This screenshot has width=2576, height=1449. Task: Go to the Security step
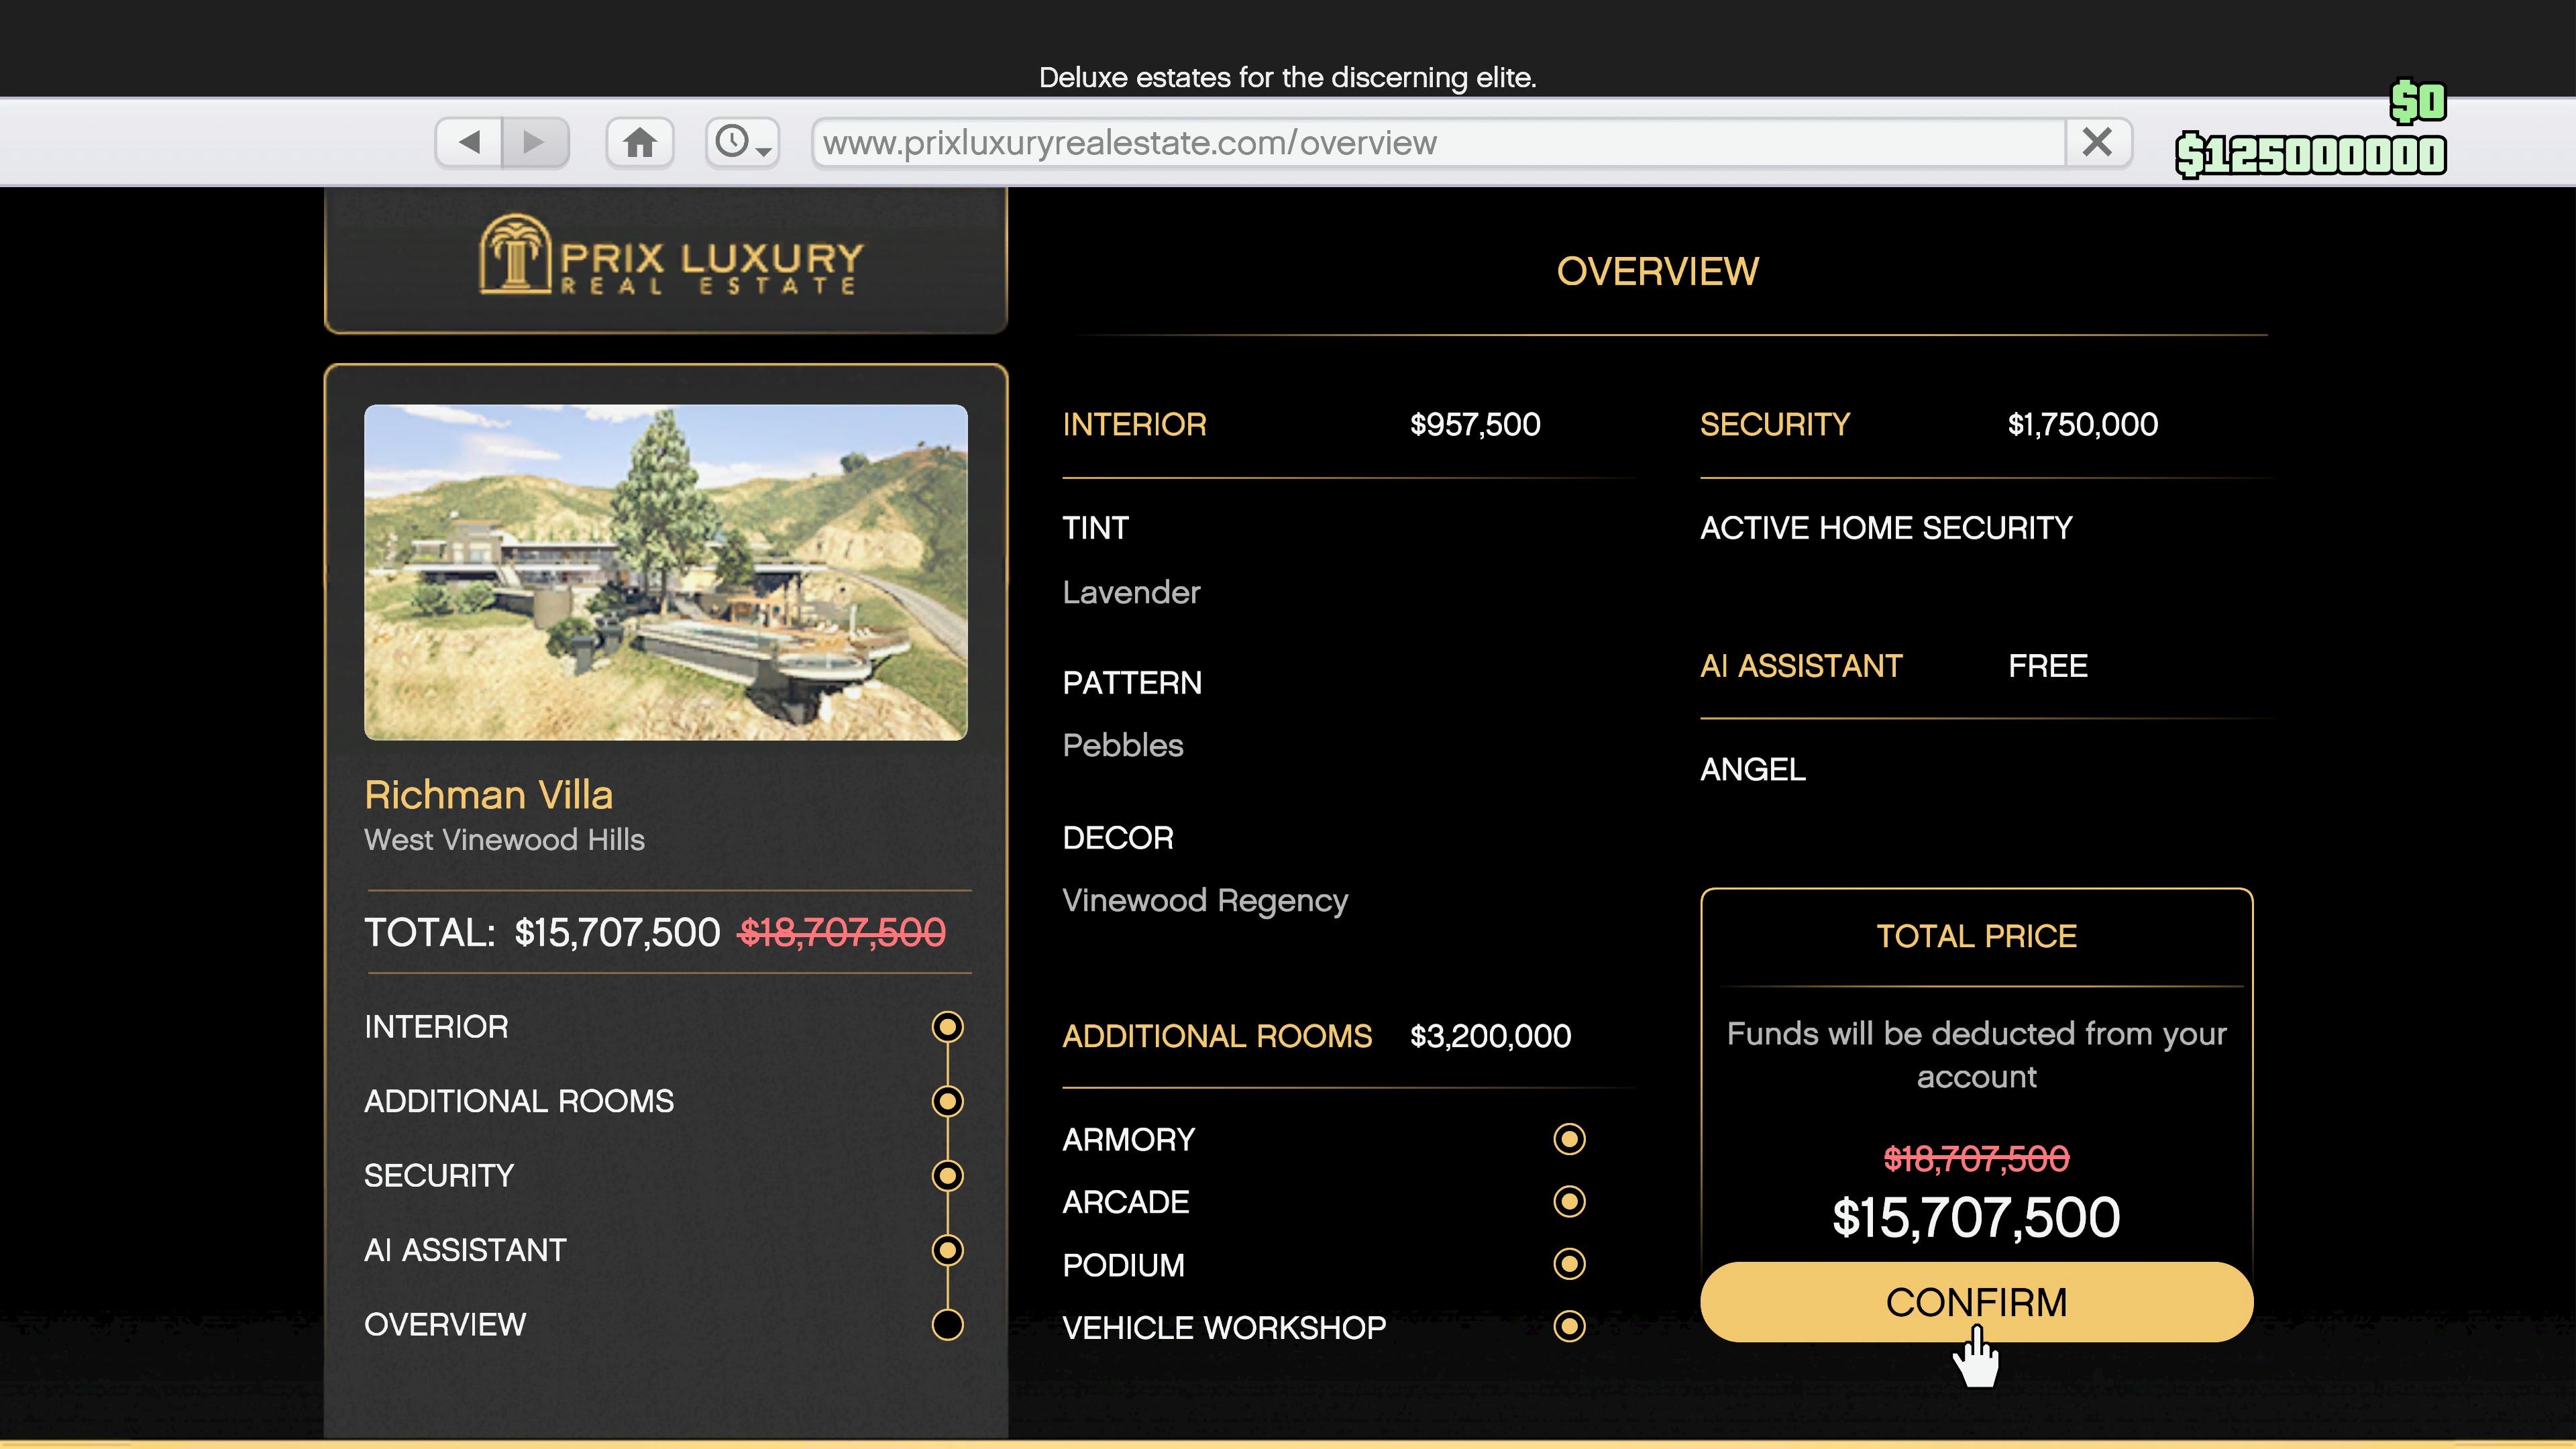point(947,1175)
